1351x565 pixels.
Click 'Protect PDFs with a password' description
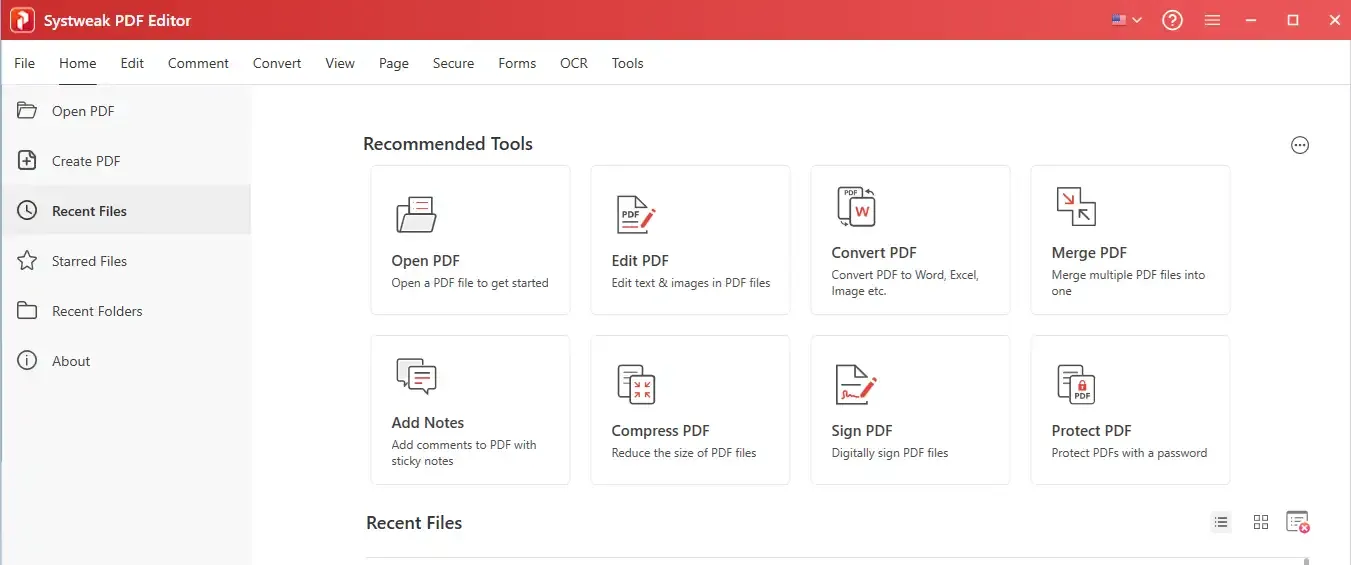coord(1129,453)
